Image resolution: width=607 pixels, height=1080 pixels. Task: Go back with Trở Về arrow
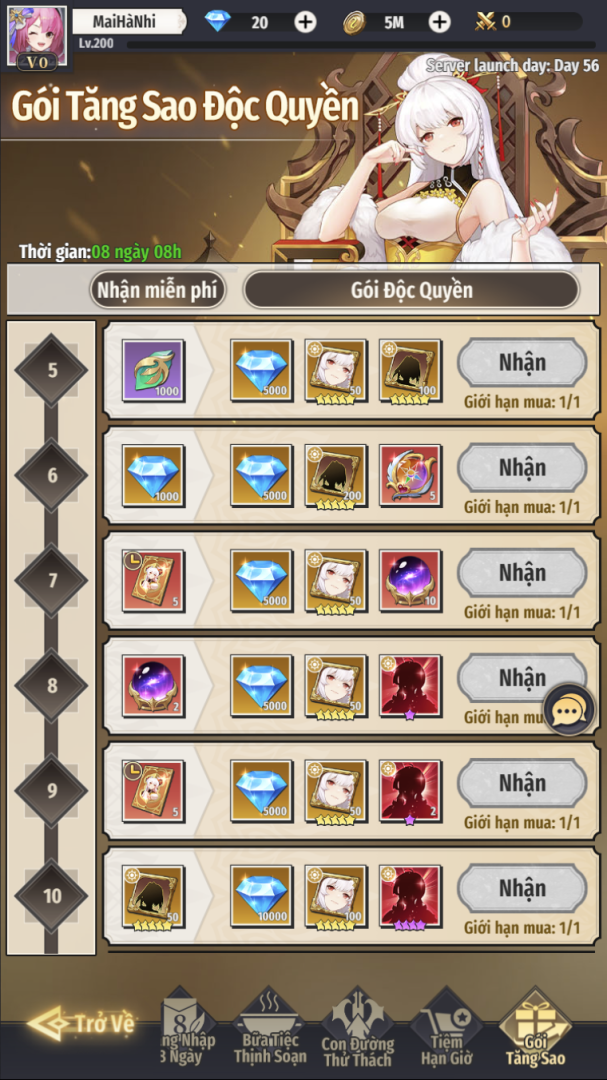coord(81,1022)
